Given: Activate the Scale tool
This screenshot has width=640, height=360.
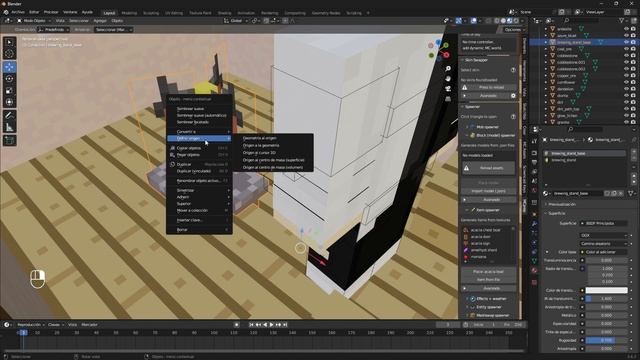Looking at the screenshot, I should [x=9, y=91].
